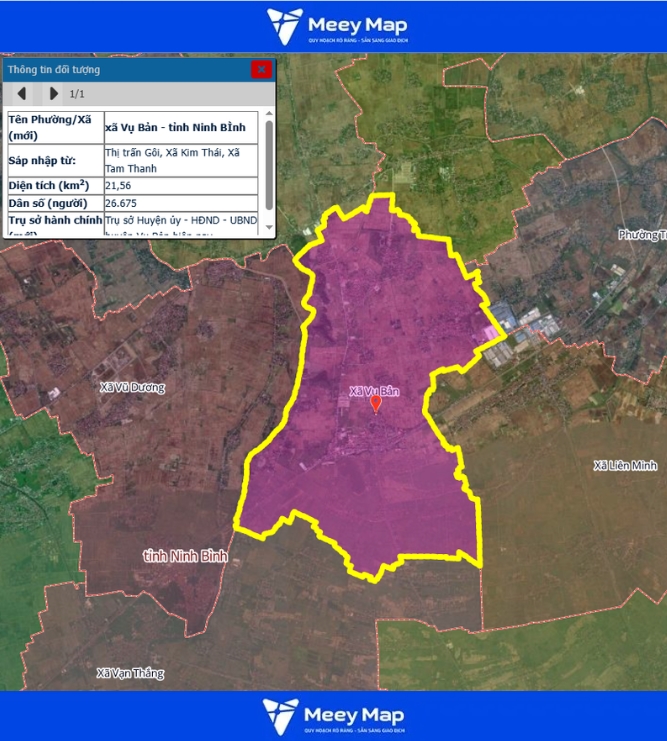Select the Xã Vũ Dương map label
This screenshot has height=741, width=667.
(x=133, y=387)
